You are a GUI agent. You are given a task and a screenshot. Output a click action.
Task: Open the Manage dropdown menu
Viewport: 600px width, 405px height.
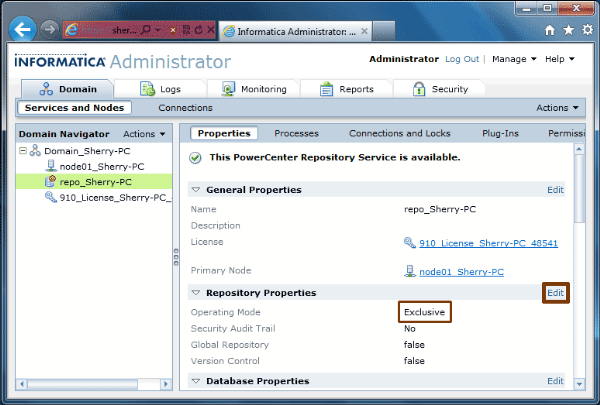(514, 59)
